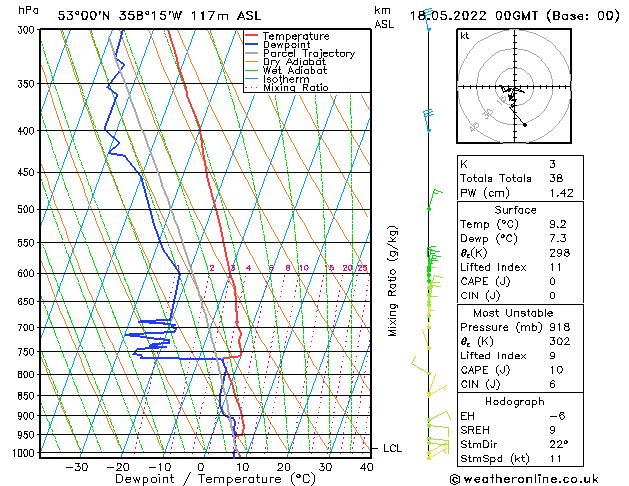Image resolution: width=629 pixels, height=486 pixels.
Task: Click the Surface section heading
Action: point(515,210)
